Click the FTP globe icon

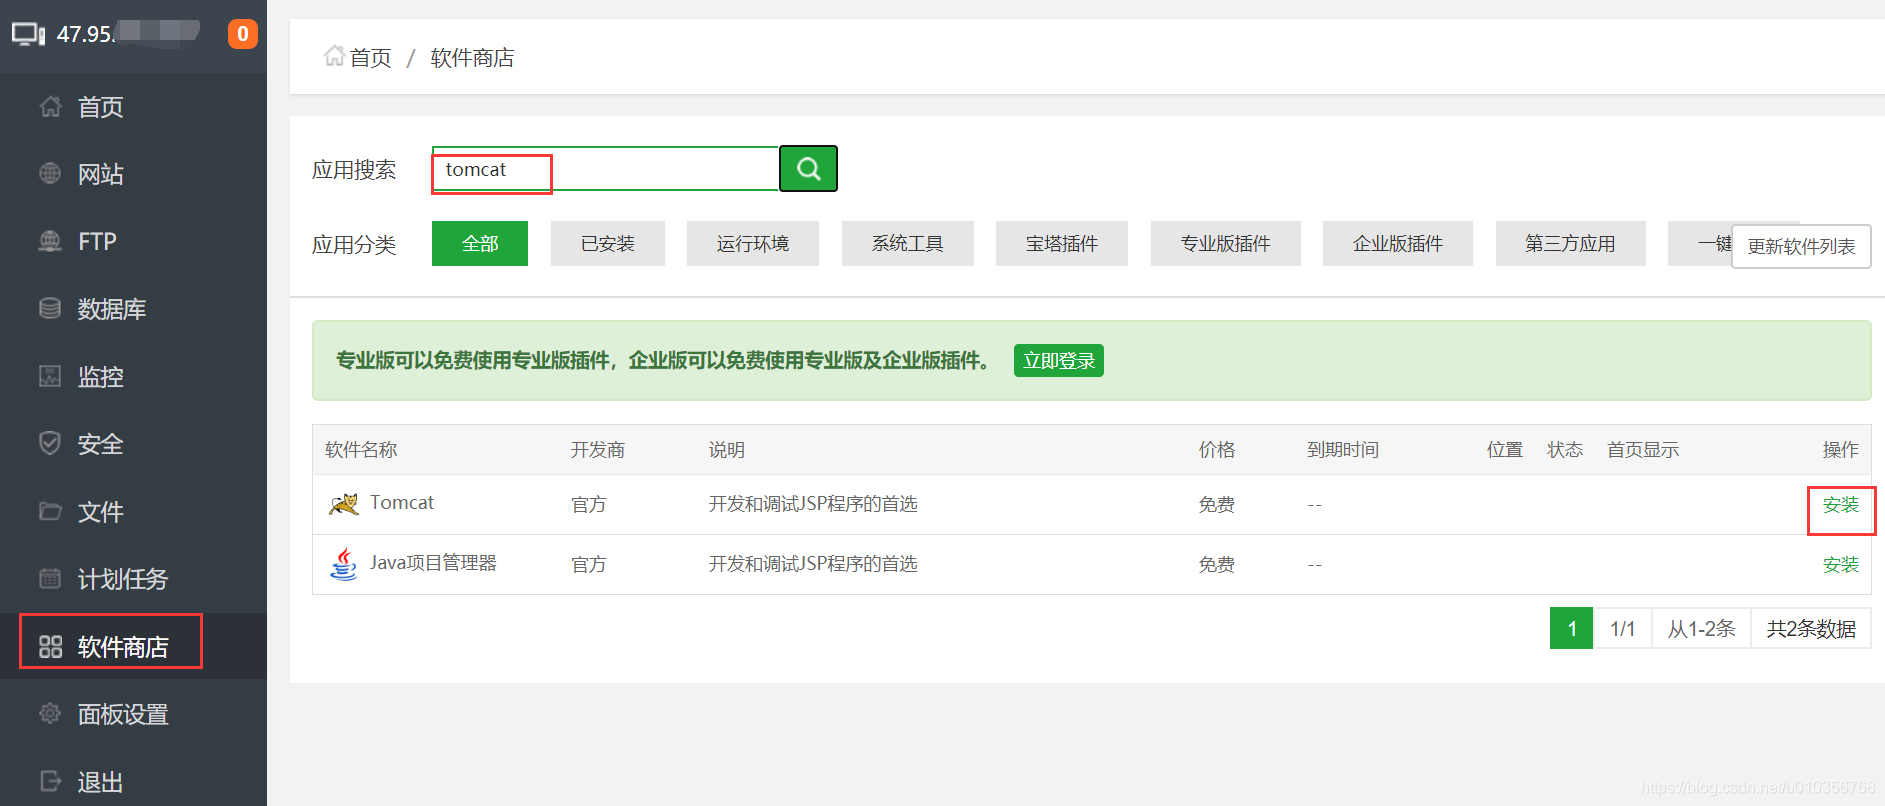coord(50,241)
